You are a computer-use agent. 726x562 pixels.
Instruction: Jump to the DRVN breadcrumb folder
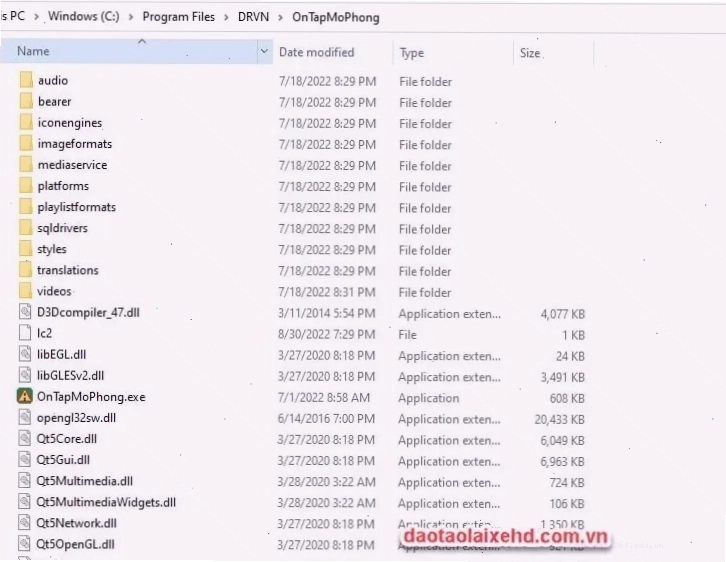point(253,17)
